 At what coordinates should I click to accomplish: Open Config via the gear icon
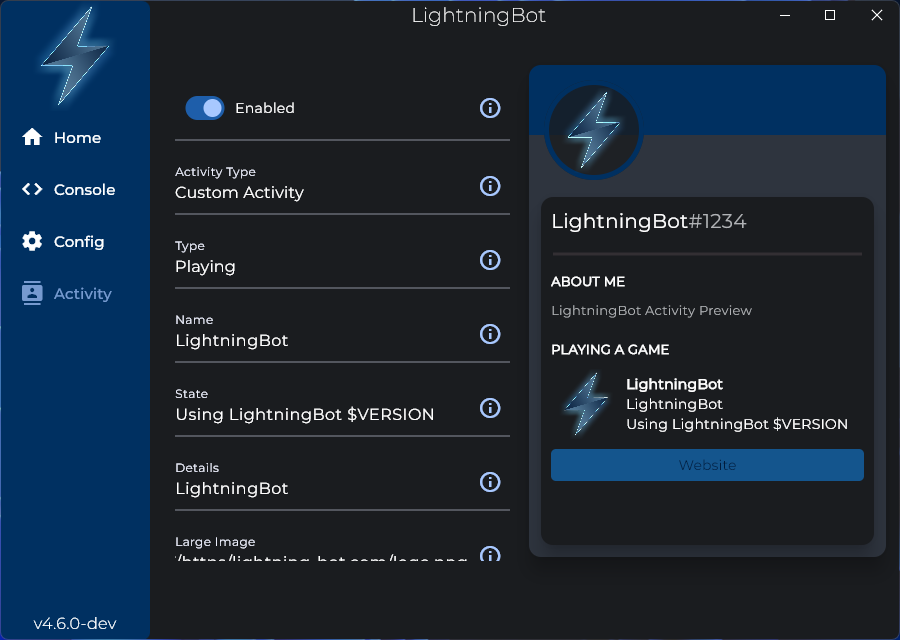[31, 241]
